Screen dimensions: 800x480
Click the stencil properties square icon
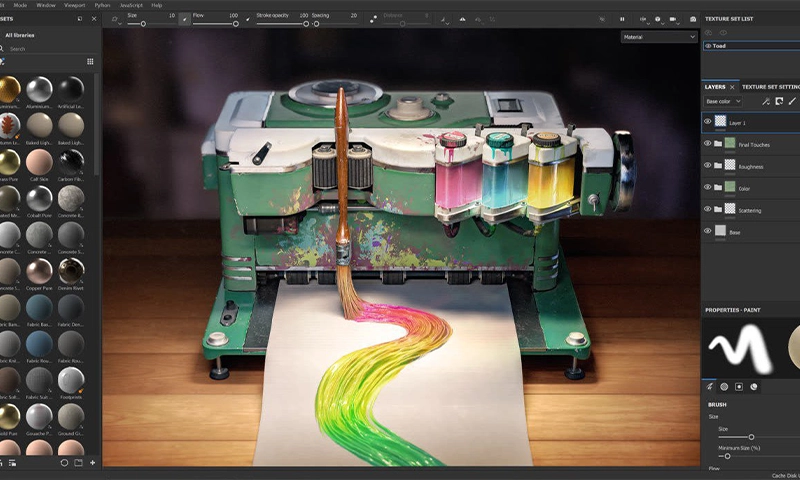coord(739,386)
